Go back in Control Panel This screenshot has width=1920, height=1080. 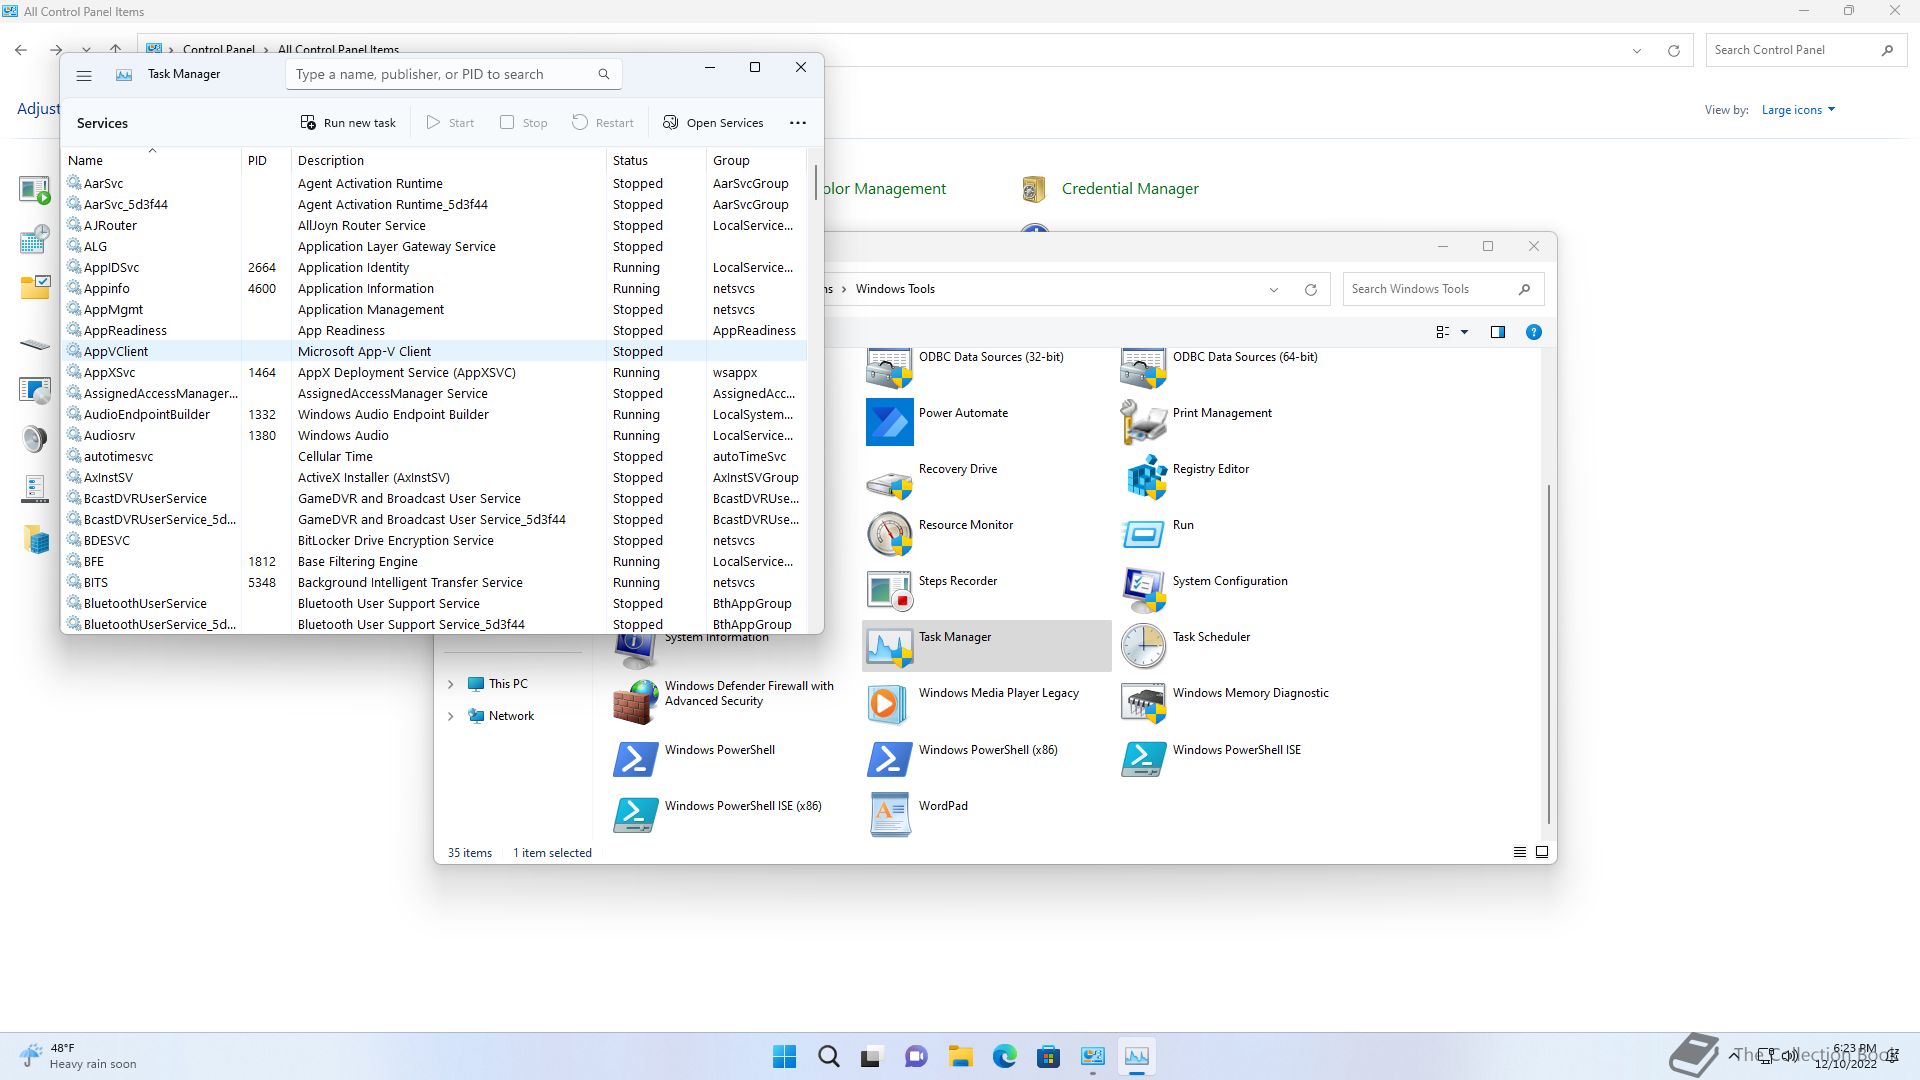pos(21,50)
